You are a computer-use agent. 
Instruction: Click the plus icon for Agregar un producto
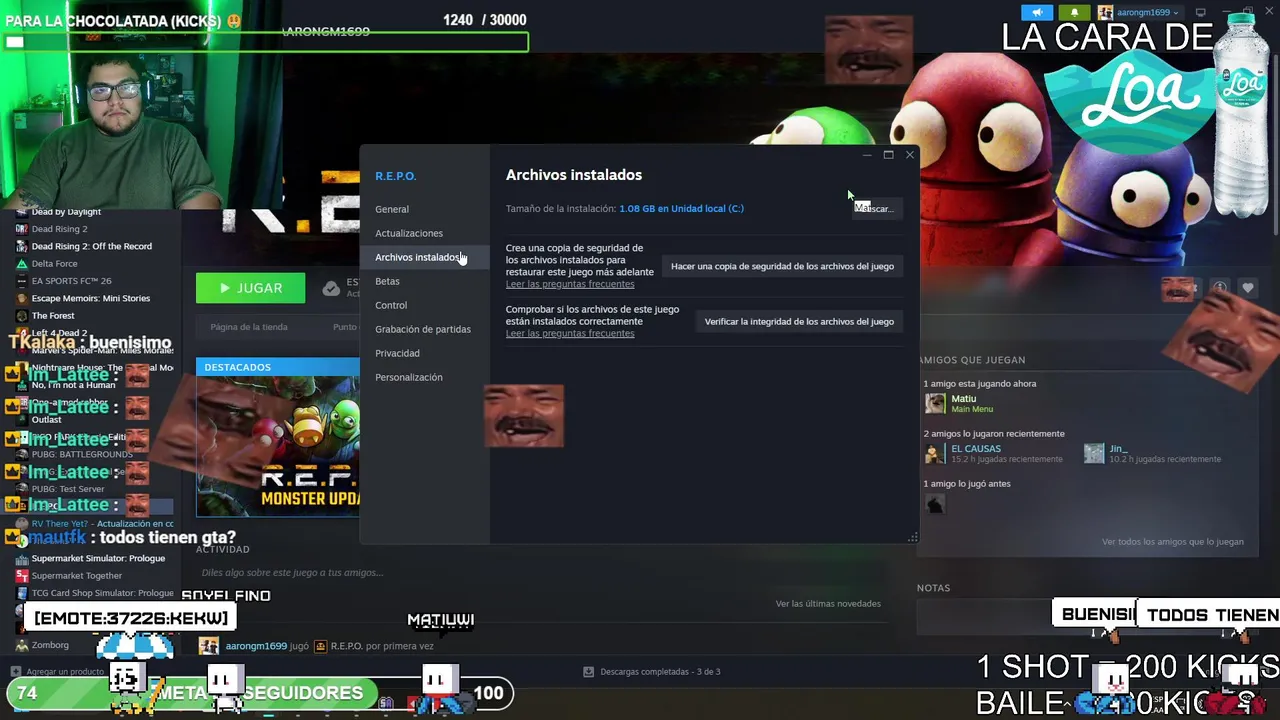pyautogui.click(x=15, y=672)
